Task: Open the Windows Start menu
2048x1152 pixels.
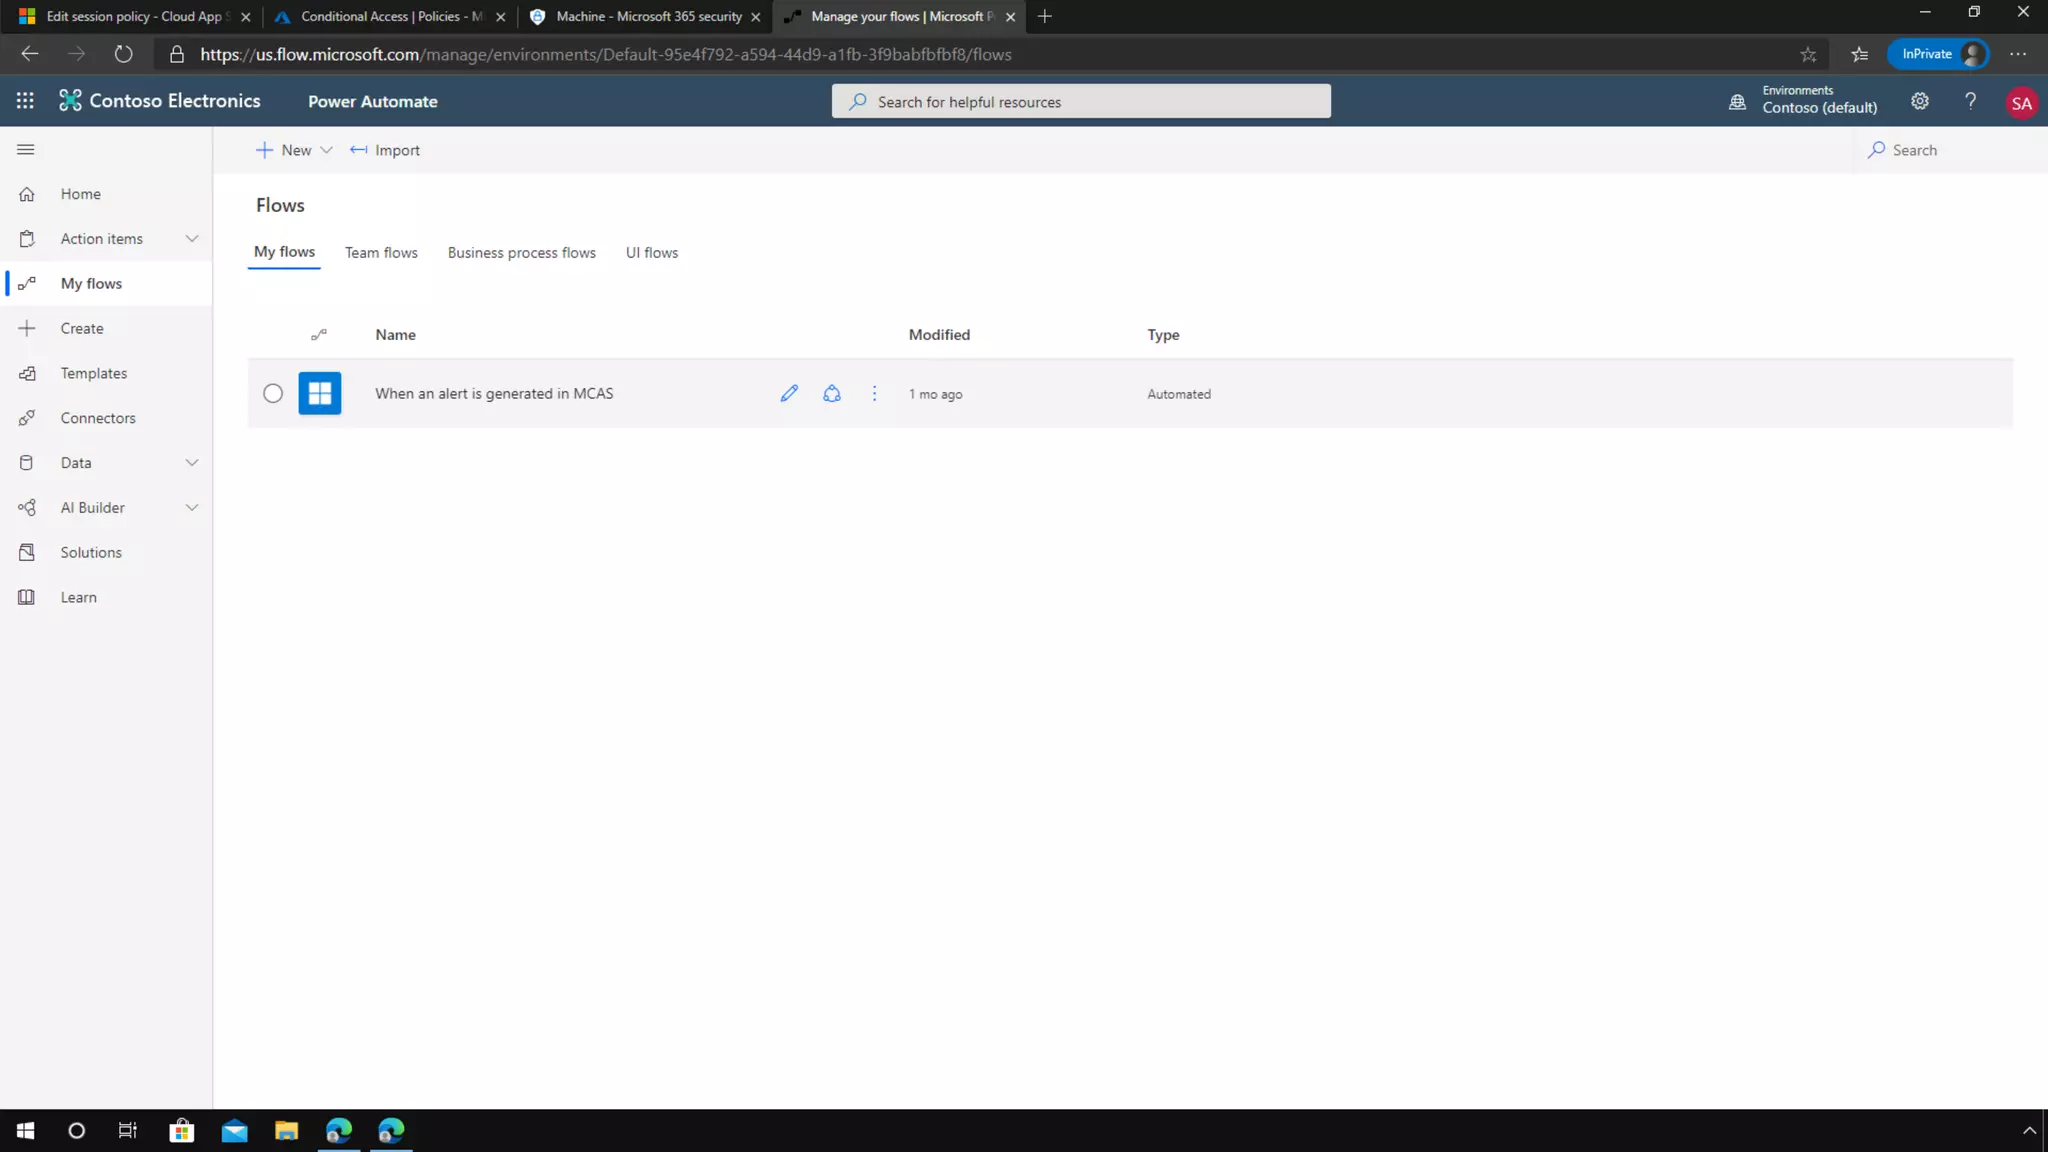Action: click(x=26, y=1131)
